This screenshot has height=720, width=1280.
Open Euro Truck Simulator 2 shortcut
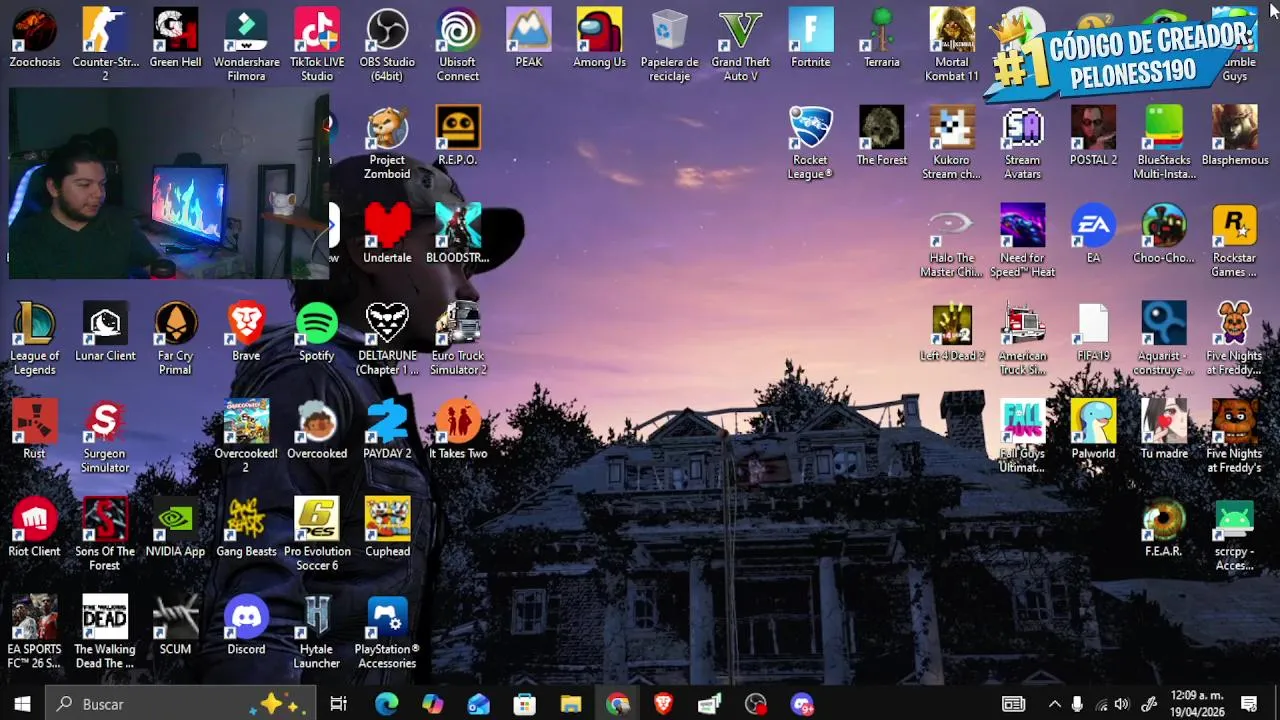click(x=458, y=340)
